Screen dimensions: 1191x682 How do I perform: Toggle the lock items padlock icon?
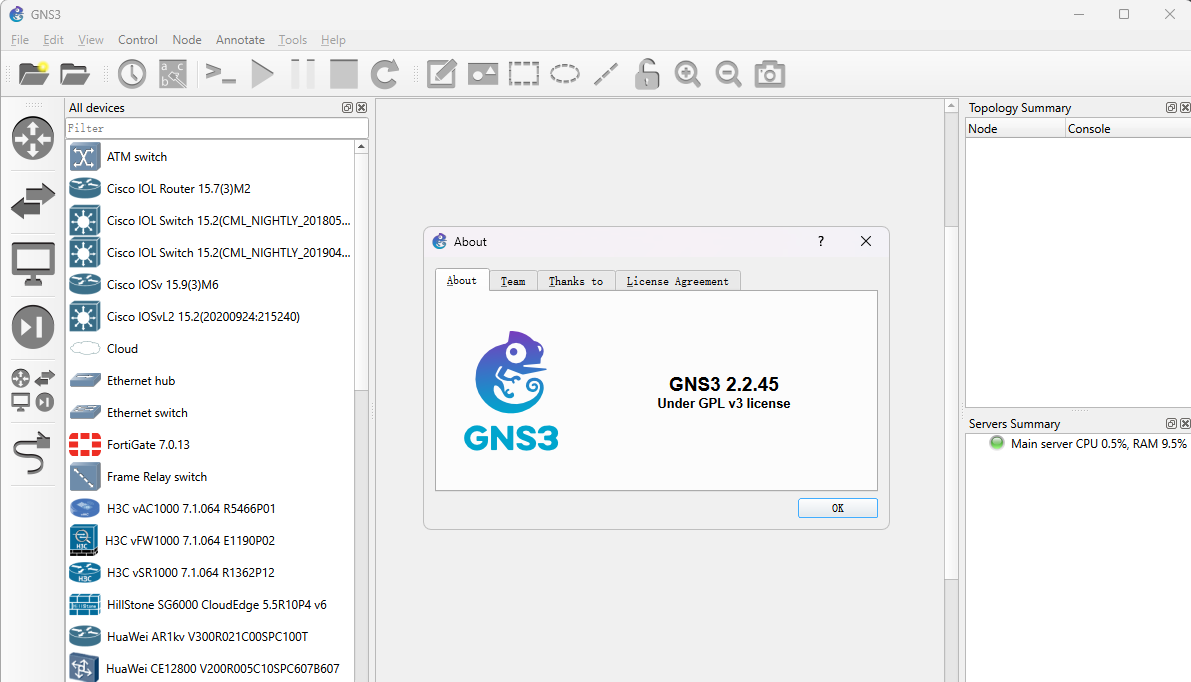pos(647,74)
